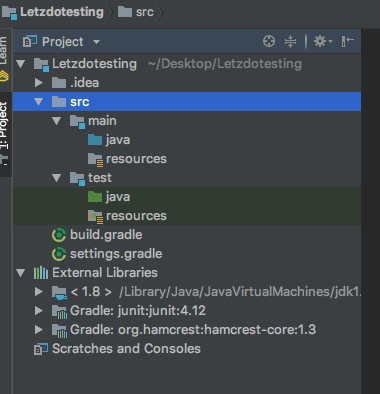Image resolution: width=380 pixels, height=394 pixels.
Task: Click the src folder icon in breadcrumb
Action: click(x=125, y=12)
